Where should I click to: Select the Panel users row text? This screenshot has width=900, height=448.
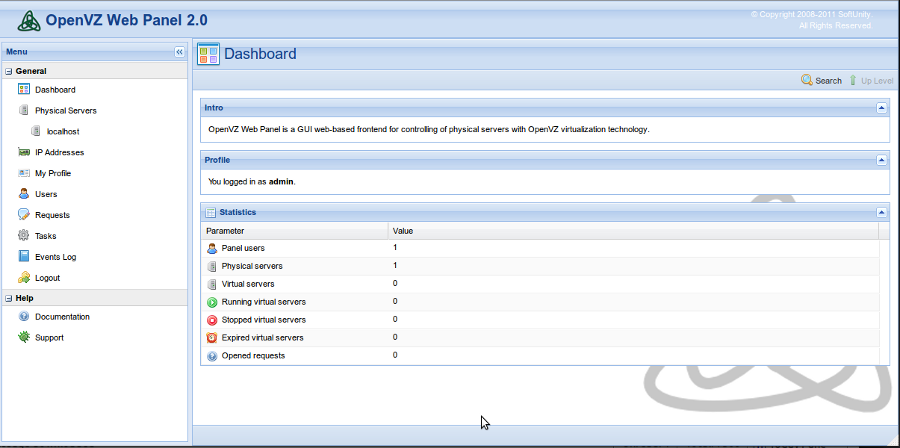pos(243,248)
